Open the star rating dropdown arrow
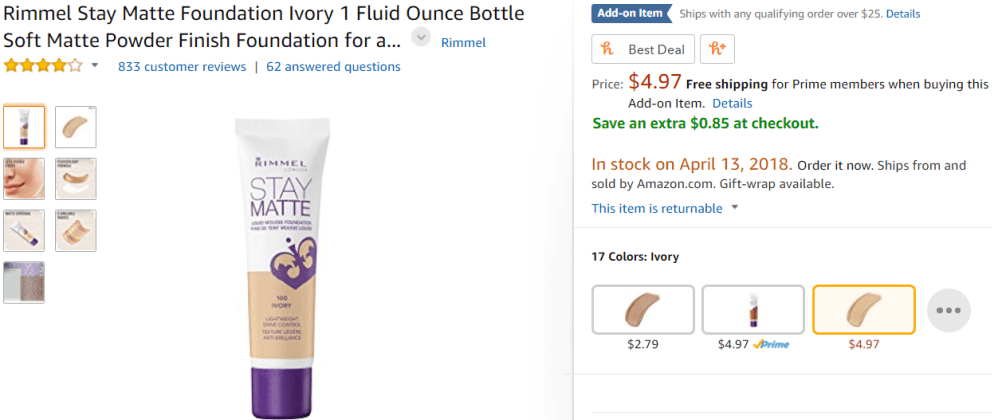 click(95, 66)
